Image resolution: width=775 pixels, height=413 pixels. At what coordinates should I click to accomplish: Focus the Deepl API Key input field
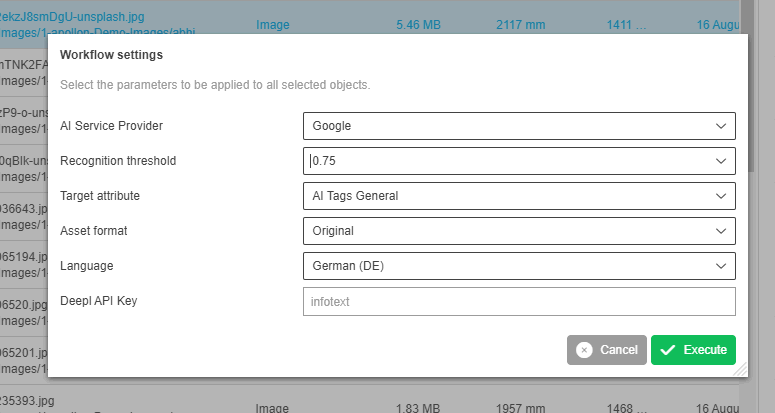[x=518, y=301]
